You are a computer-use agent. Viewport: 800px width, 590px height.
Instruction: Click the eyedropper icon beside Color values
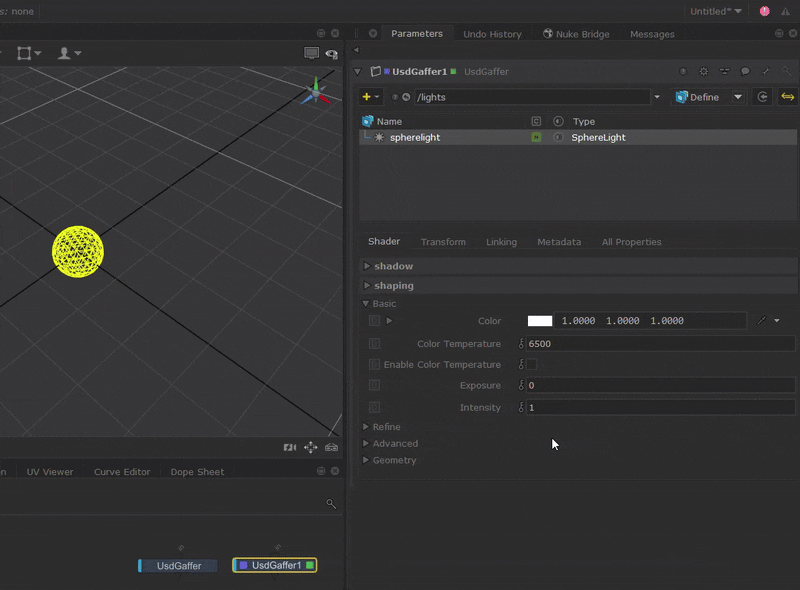(x=762, y=321)
